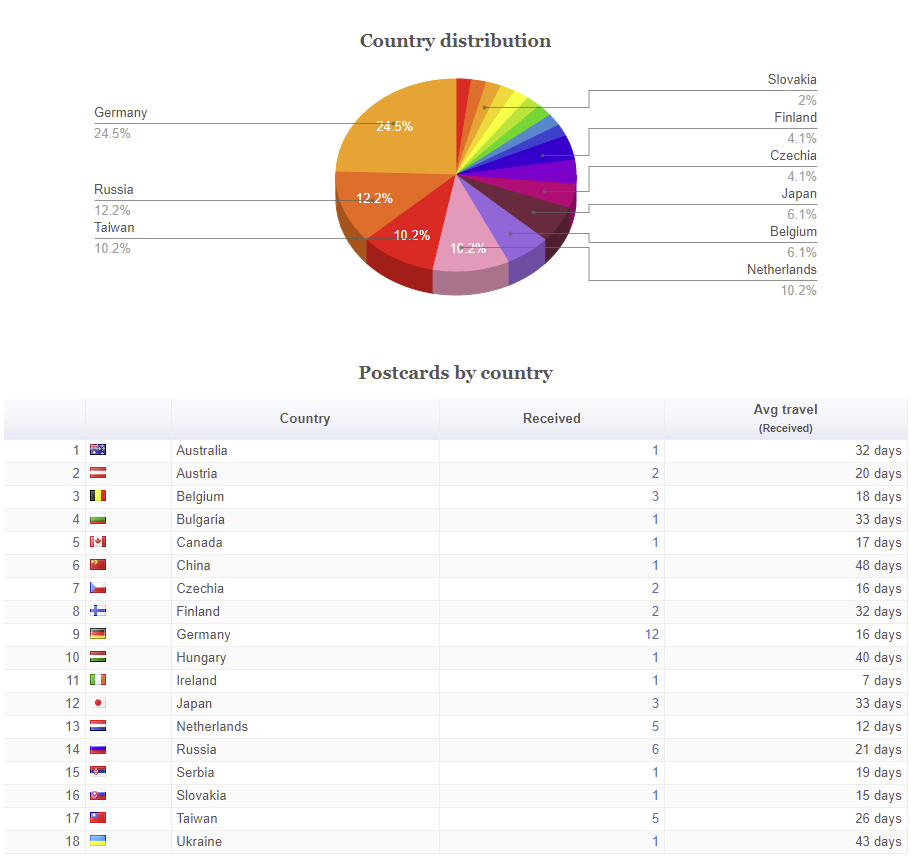Viewport: 911px width, 866px height.
Task: Click the Slovakia flag icon
Action: pos(98,795)
